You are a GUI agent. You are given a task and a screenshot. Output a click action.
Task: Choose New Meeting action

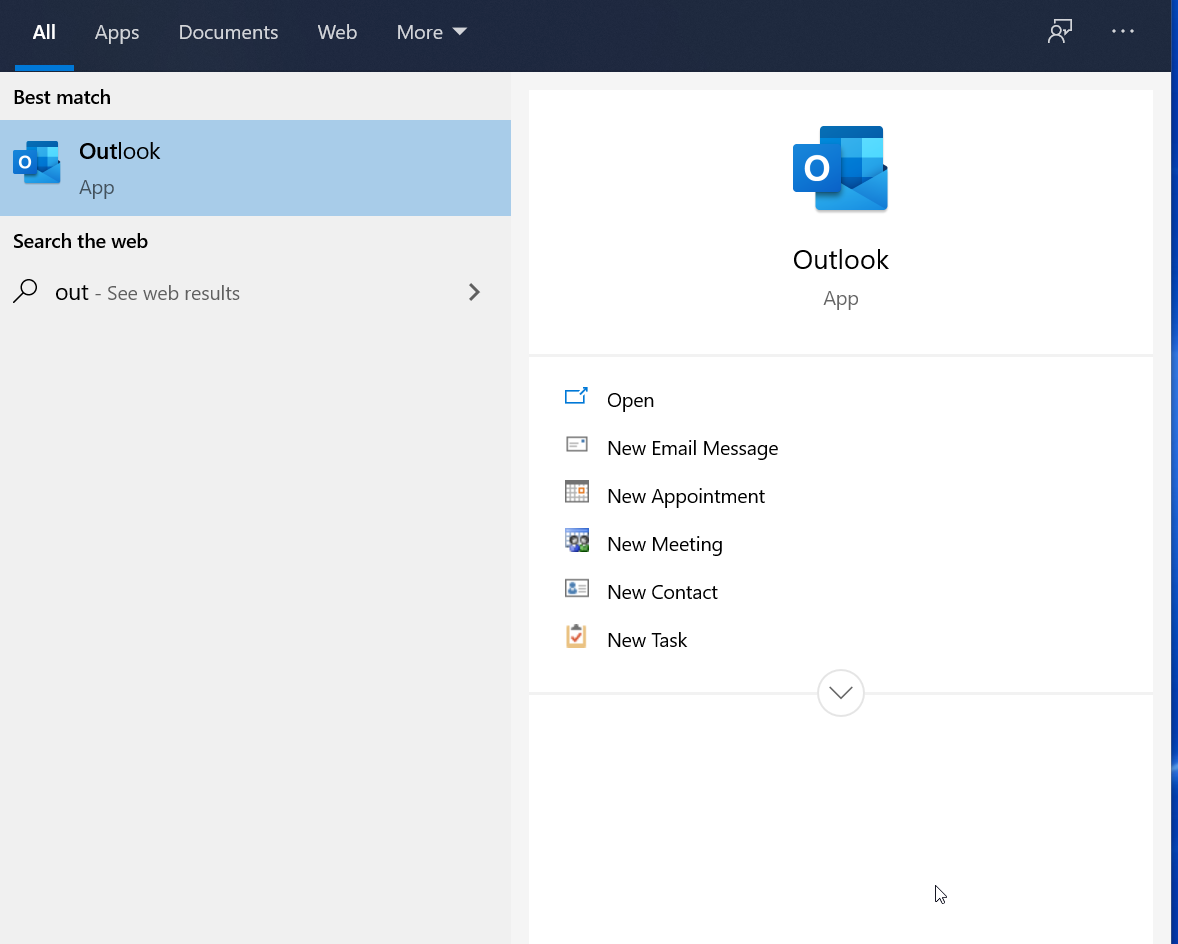tap(664, 544)
